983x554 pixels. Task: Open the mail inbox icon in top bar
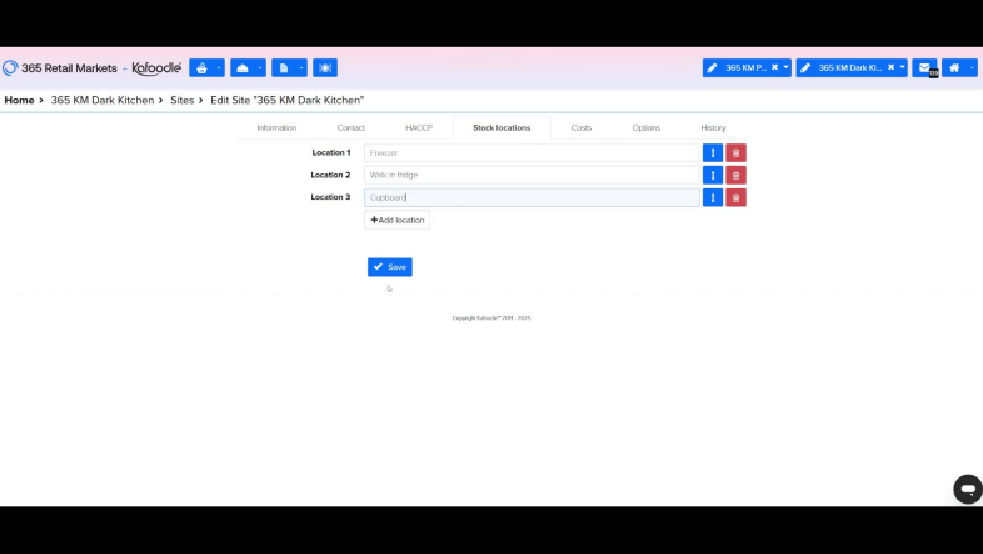(925, 68)
